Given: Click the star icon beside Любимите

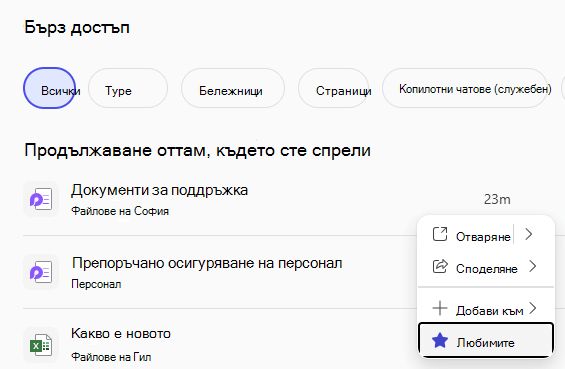Looking at the screenshot, I should click(x=440, y=341).
